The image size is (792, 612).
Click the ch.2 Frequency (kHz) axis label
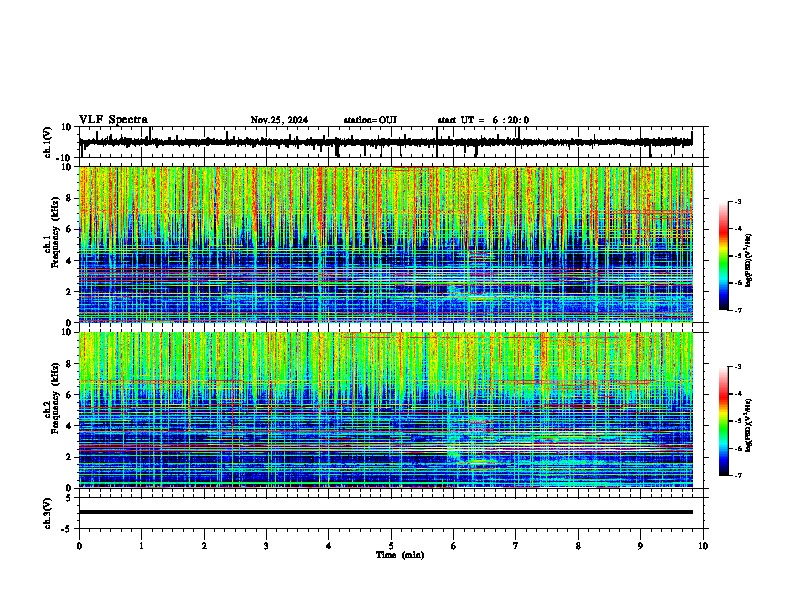point(54,398)
